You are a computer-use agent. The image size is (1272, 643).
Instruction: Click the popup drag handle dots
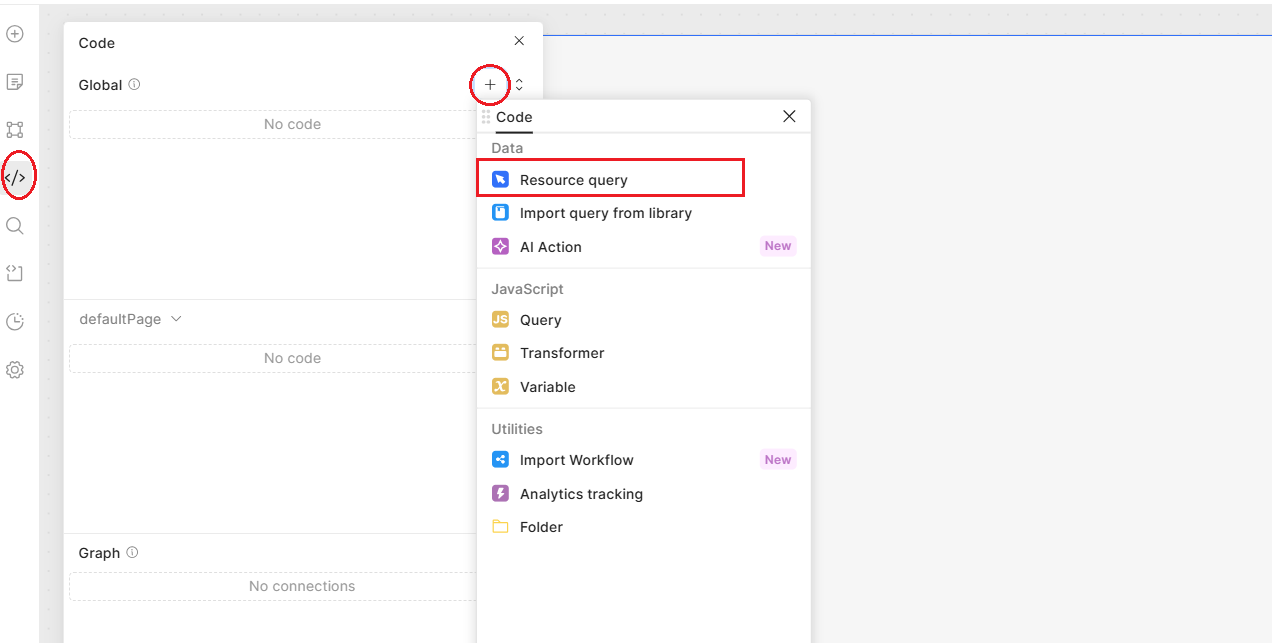[486, 117]
